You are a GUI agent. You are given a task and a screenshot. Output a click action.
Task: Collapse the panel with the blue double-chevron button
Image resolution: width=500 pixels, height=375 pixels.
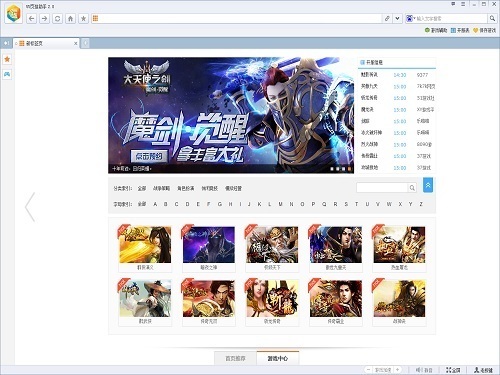coord(428,185)
